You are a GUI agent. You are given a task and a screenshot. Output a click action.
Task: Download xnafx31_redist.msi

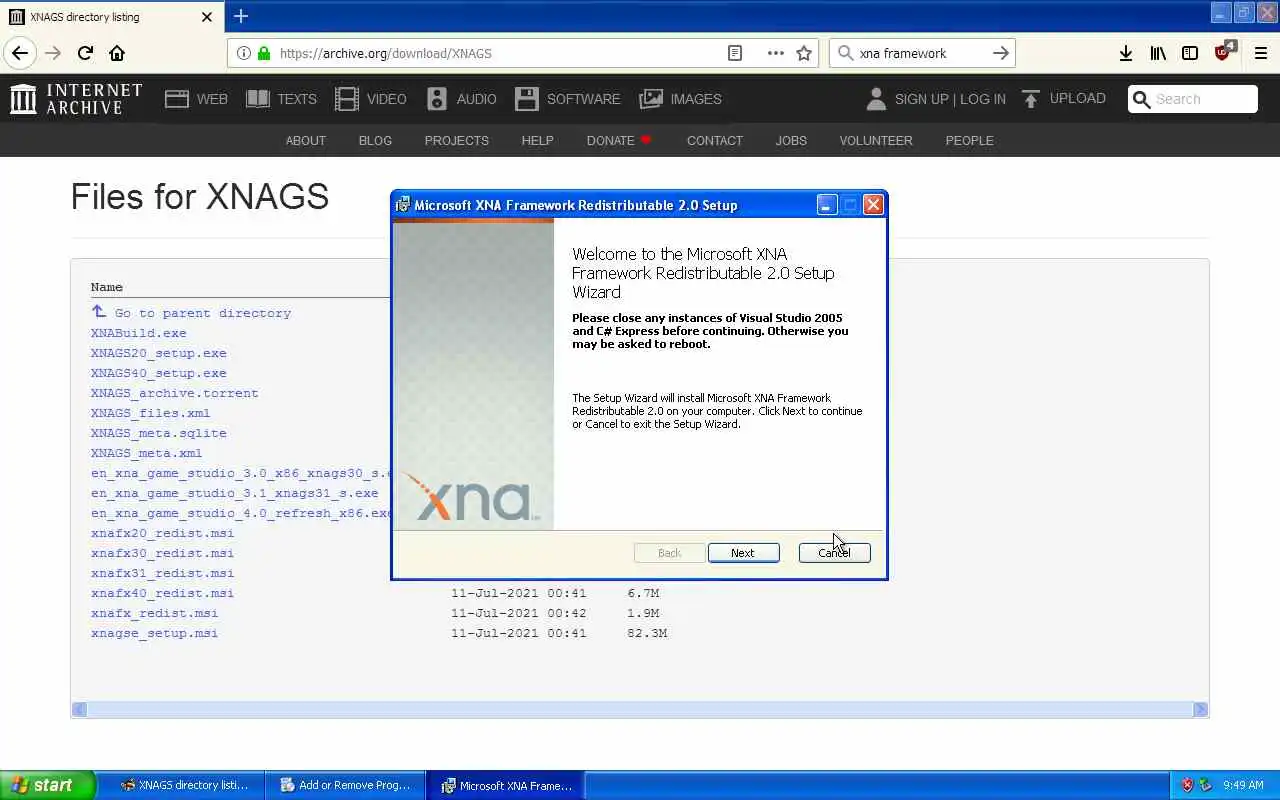point(162,573)
